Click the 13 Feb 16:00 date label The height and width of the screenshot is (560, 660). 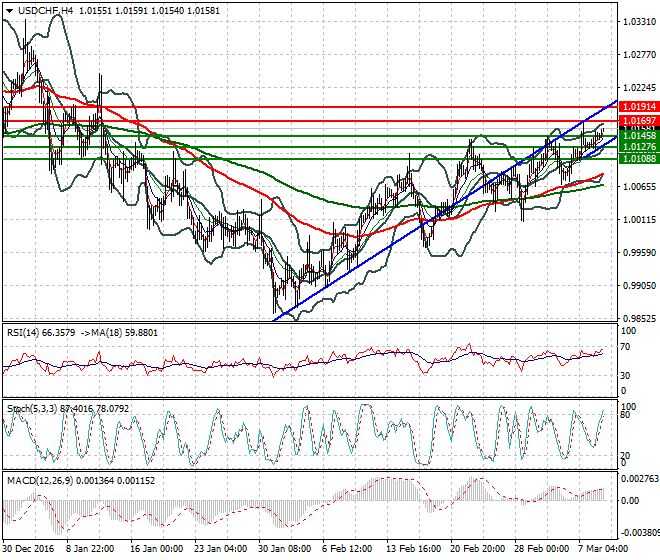[413, 549]
